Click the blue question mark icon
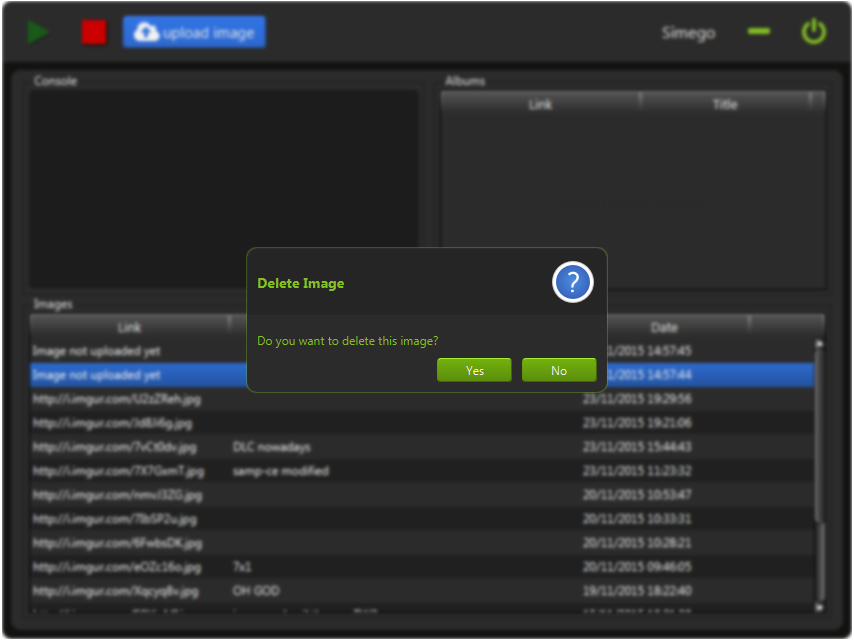 572,282
